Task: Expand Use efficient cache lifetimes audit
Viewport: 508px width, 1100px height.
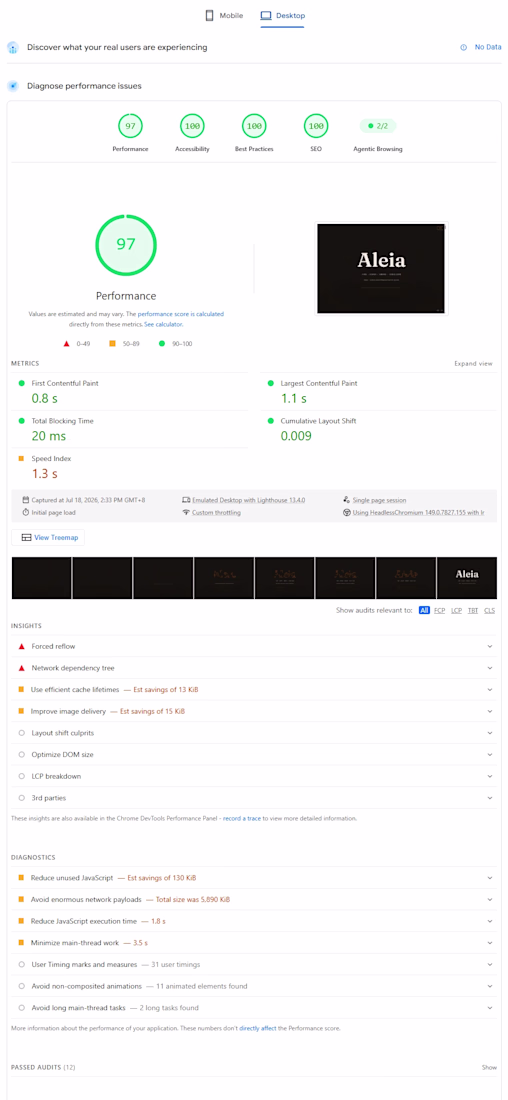Action: click(254, 690)
